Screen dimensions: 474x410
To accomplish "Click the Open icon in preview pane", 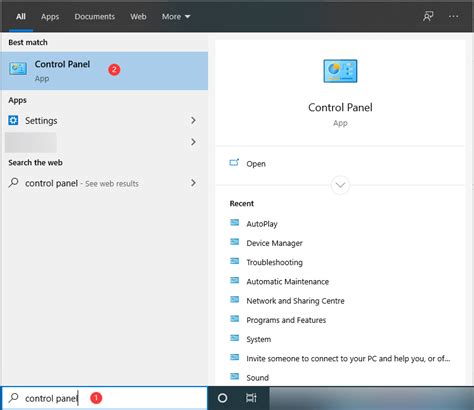I will pyautogui.click(x=234, y=163).
